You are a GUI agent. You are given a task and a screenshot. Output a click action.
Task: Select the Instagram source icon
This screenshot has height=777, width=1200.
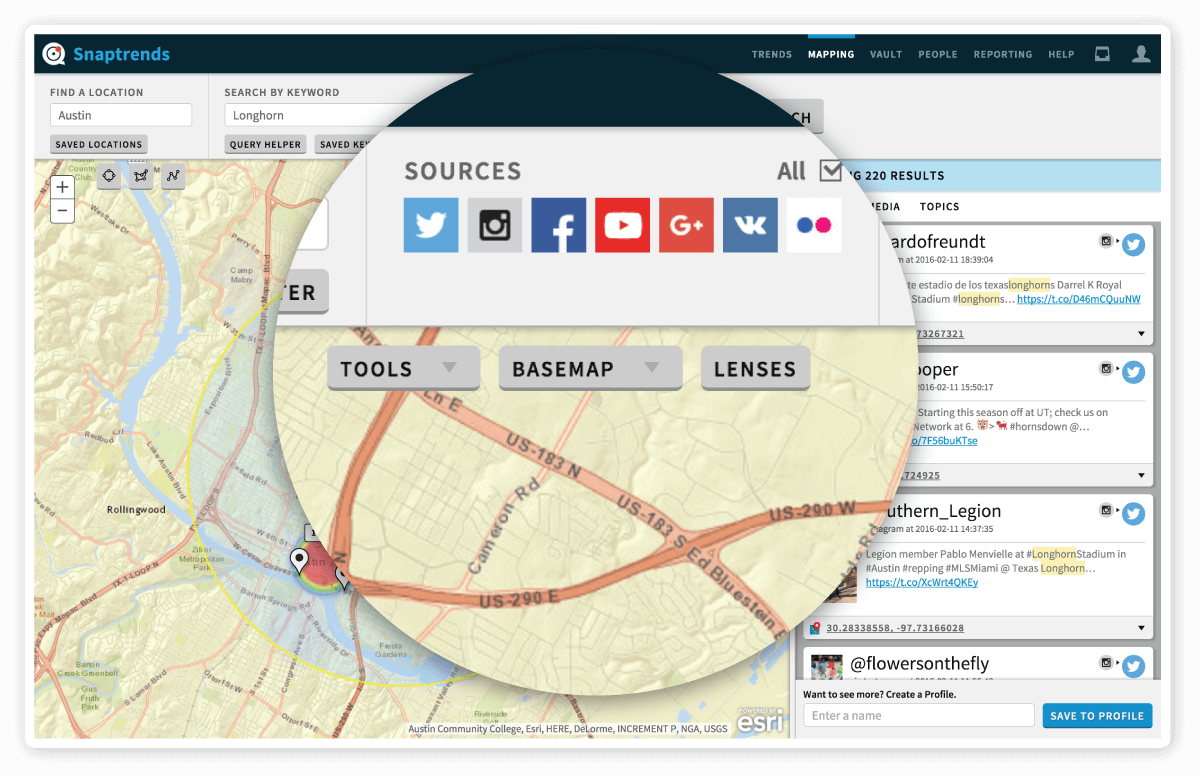[x=495, y=225]
